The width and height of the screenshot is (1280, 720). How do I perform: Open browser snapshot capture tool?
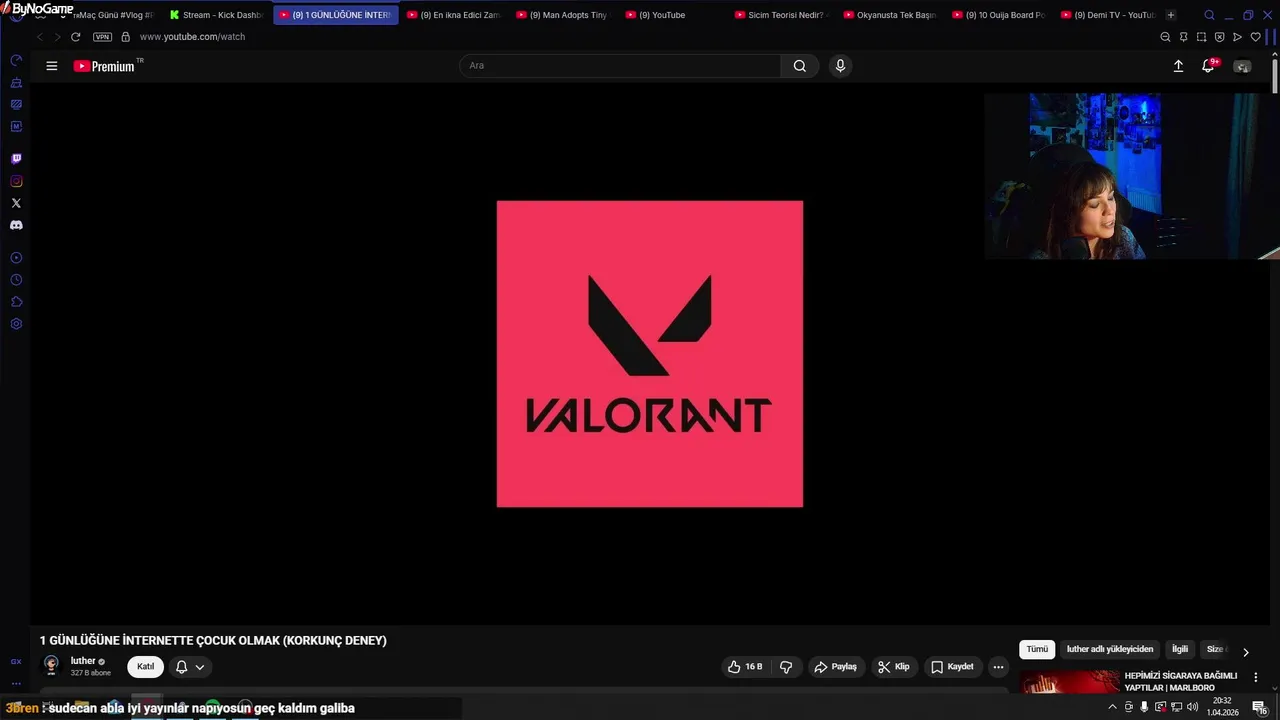click(x=1201, y=37)
